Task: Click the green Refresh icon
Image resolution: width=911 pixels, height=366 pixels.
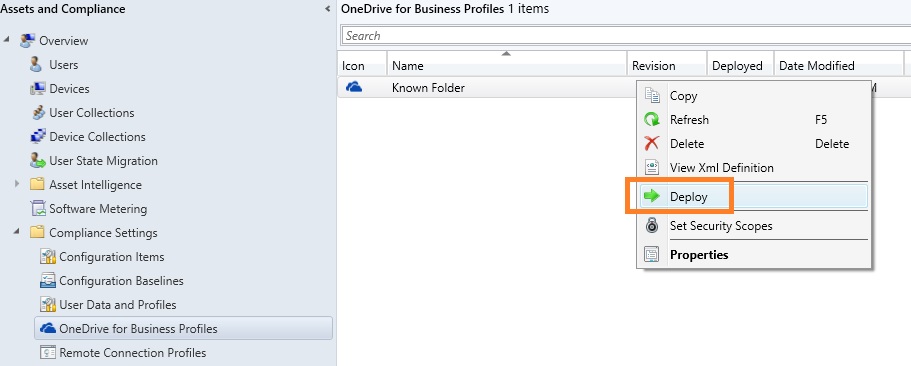Action: [652, 120]
